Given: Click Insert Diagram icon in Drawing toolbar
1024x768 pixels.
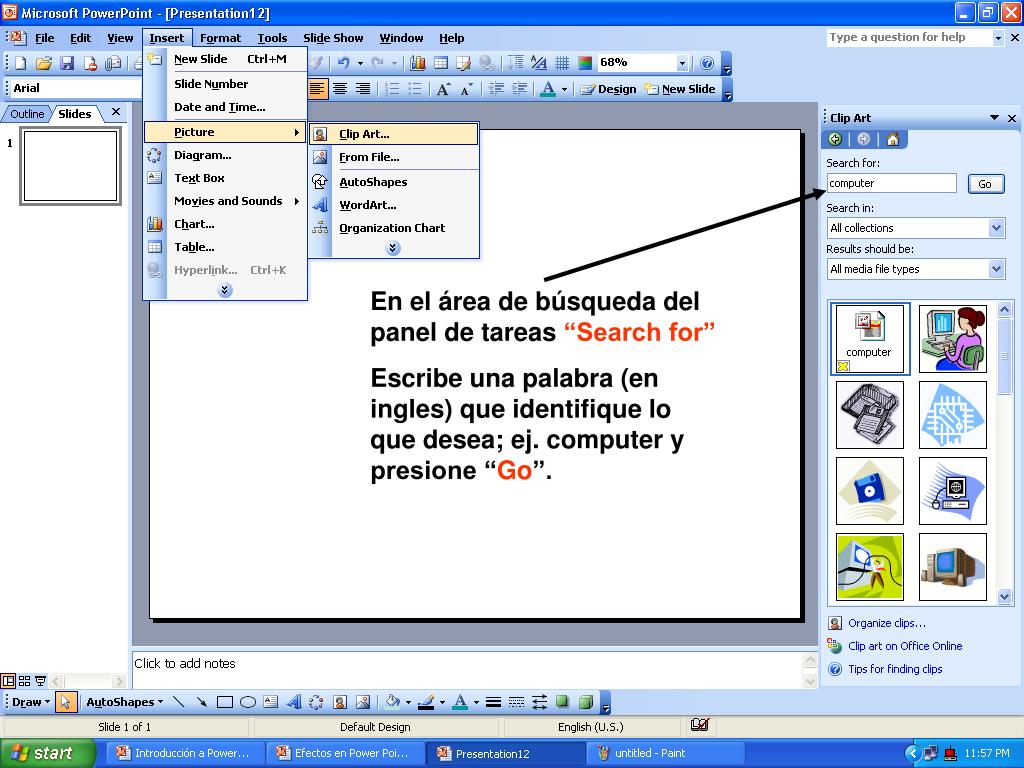Looking at the screenshot, I should [x=316, y=702].
